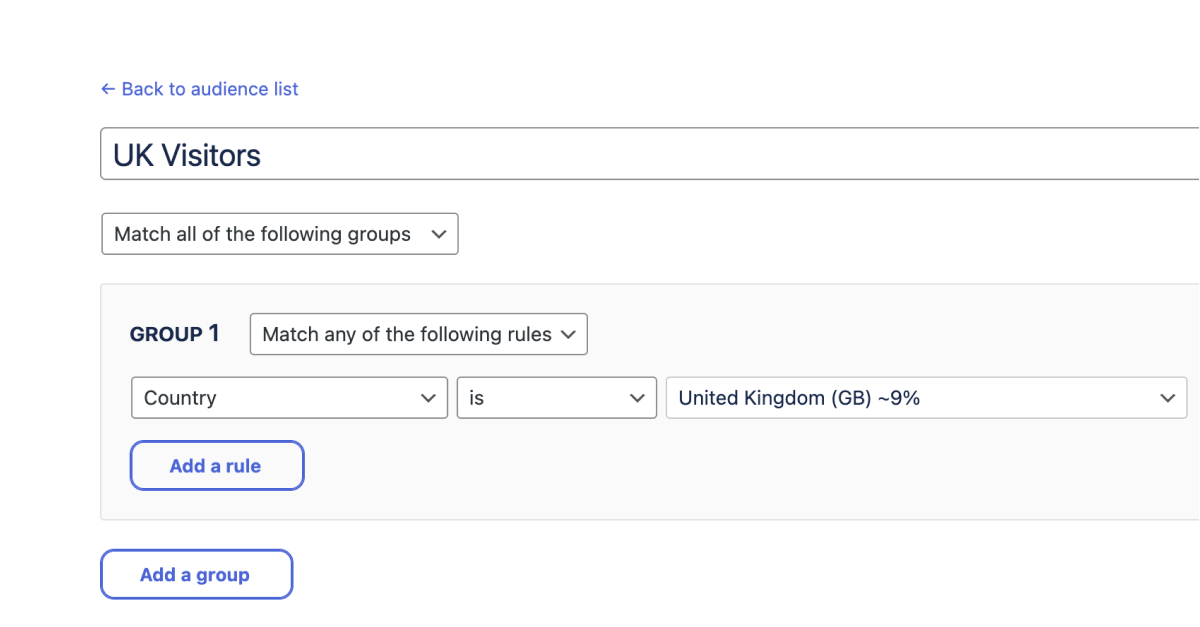The width and height of the screenshot is (1200, 627).
Task: Click the back arrow icon before the audience link
Action: (108, 89)
